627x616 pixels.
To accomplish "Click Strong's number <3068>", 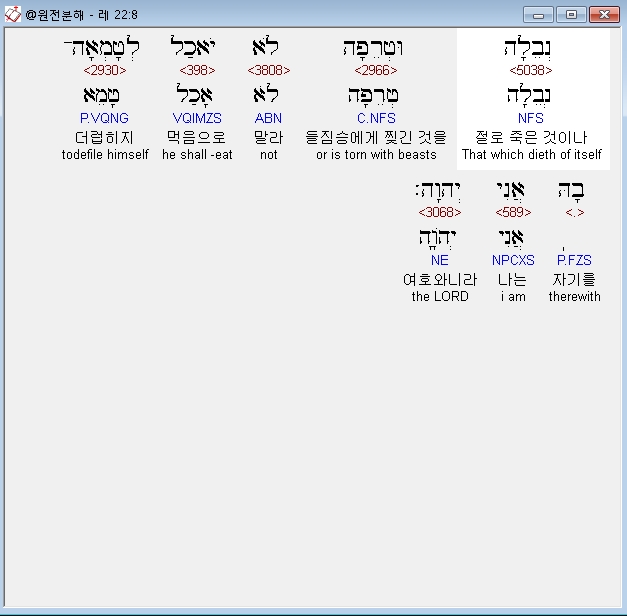I will 439,212.
